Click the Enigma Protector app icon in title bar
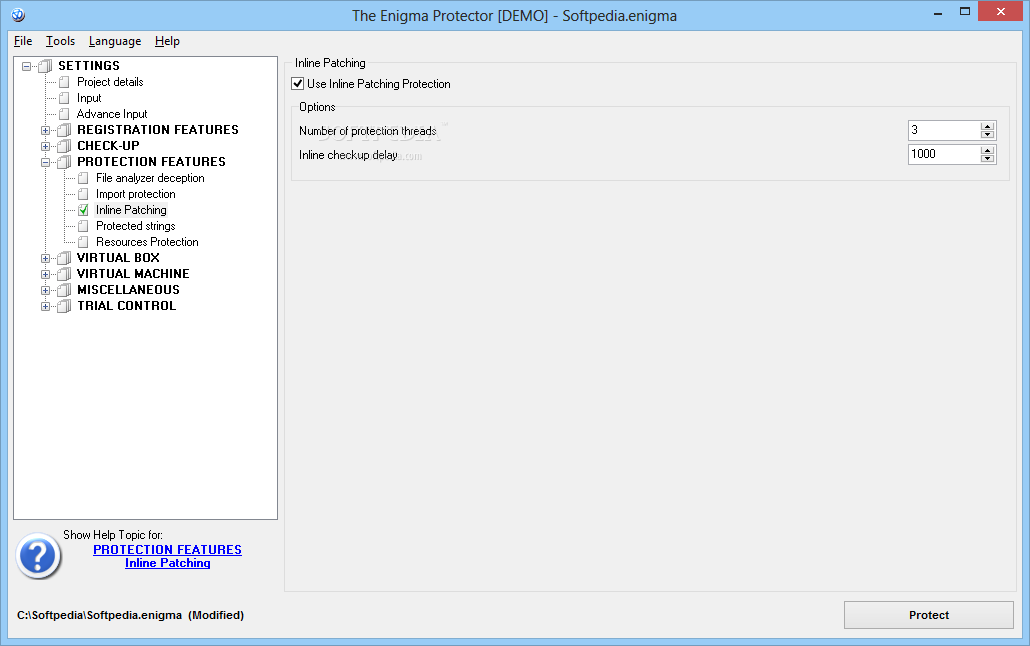The width and height of the screenshot is (1030, 646). pyautogui.click(x=18, y=14)
